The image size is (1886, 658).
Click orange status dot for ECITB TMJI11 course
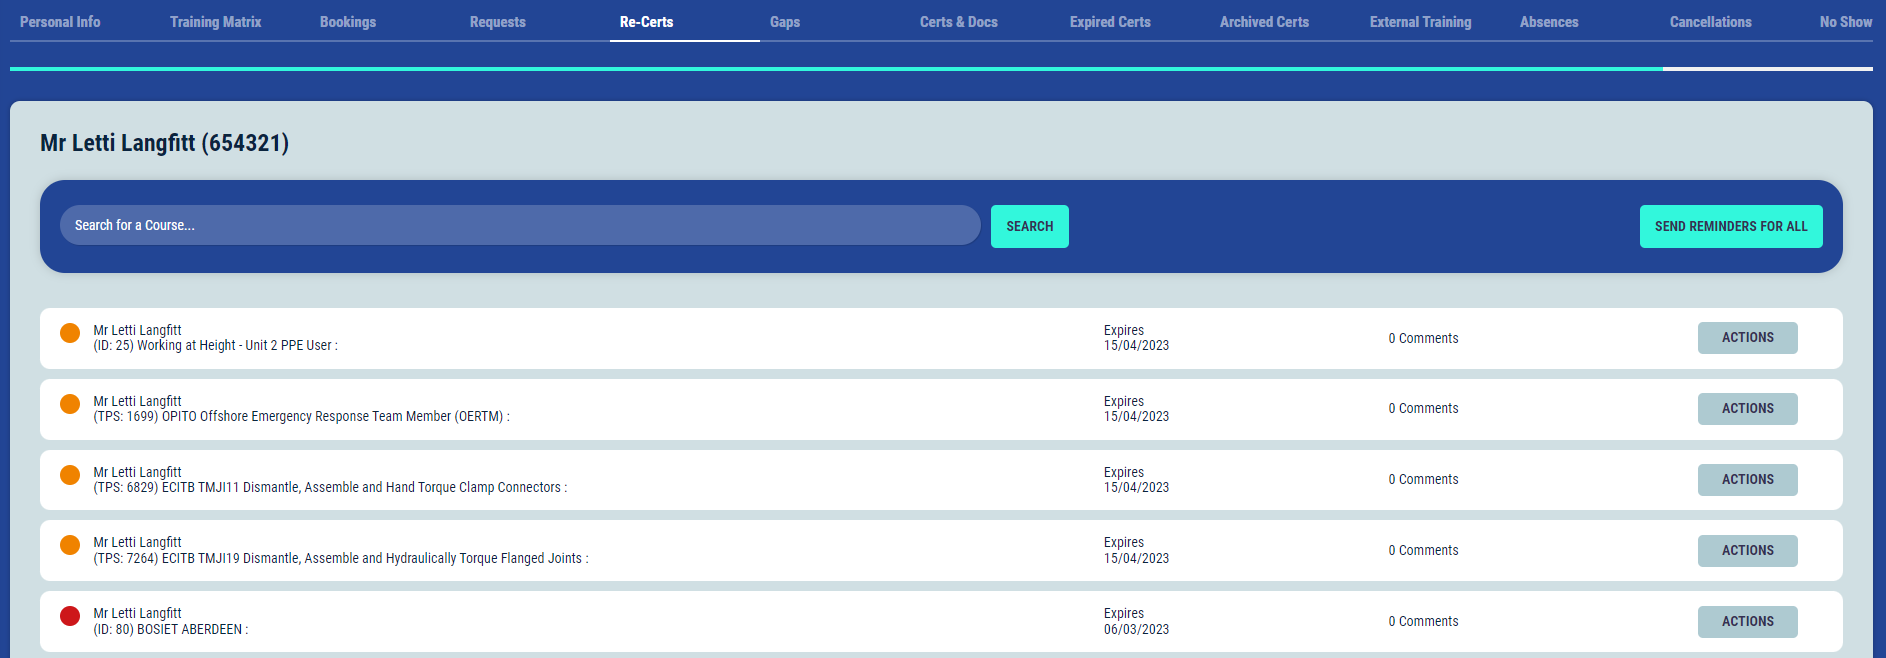coord(70,475)
